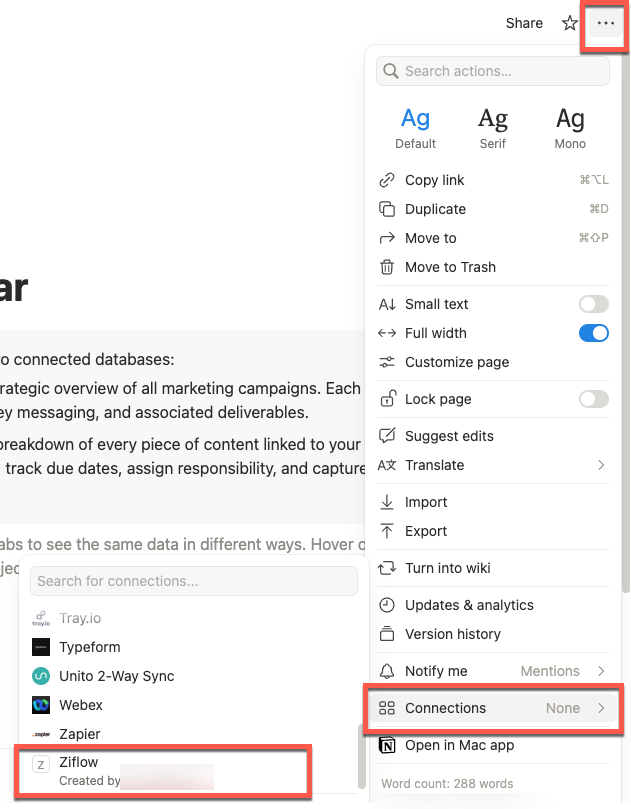Select Version history from menu
631x809 pixels.
click(x=452, y=634)
